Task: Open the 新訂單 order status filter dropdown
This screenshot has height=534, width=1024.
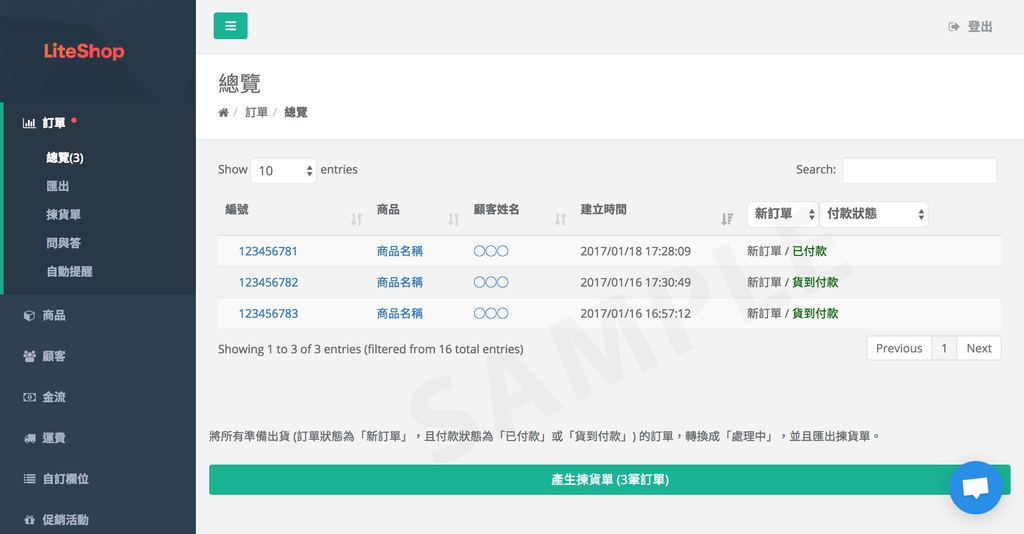Action: point(782,214)
